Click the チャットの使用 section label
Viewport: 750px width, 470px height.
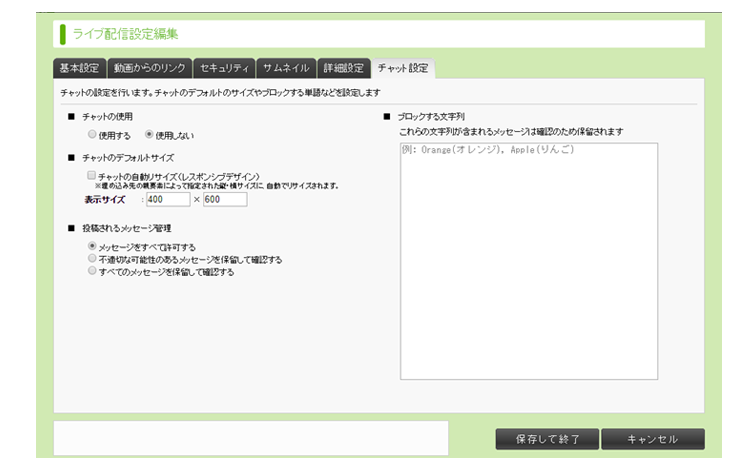point(107,117)
